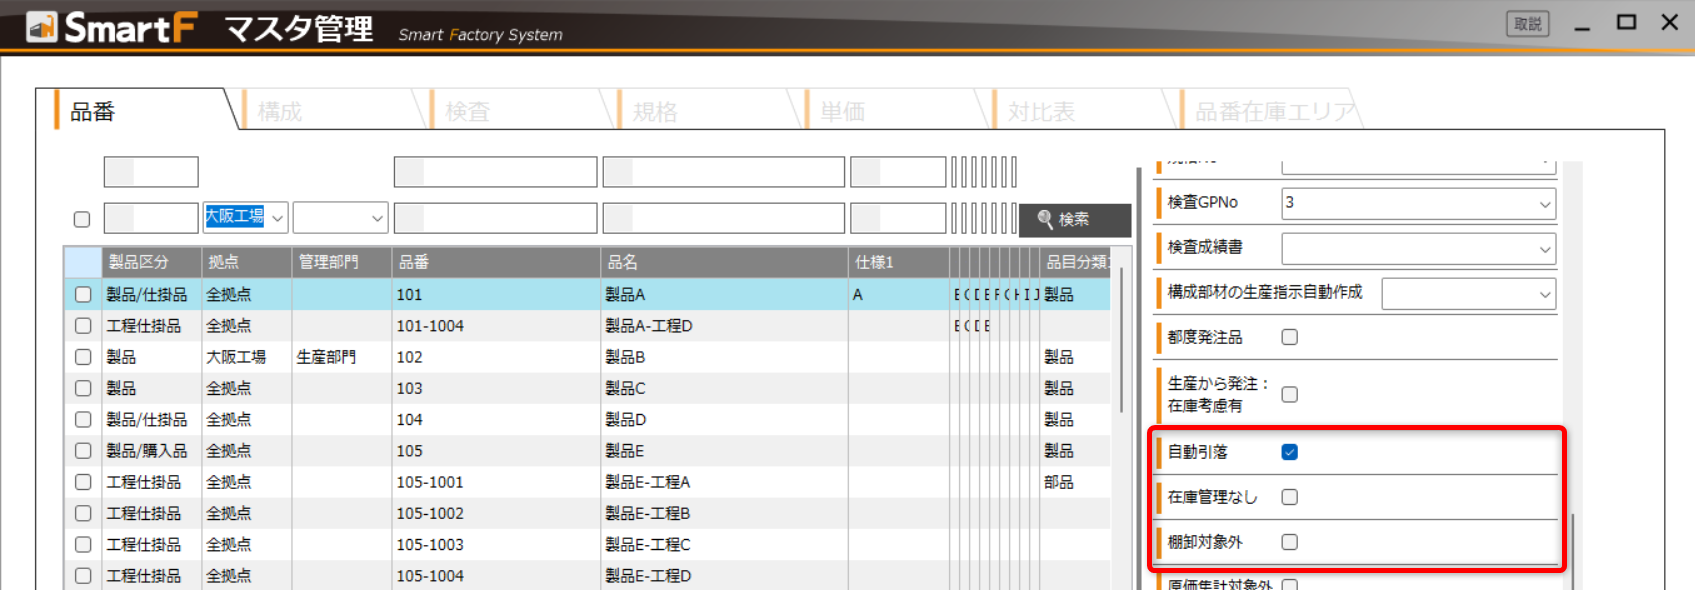
Task: Expand the 検査GPNo dropdown
Action: (1545, 204)
